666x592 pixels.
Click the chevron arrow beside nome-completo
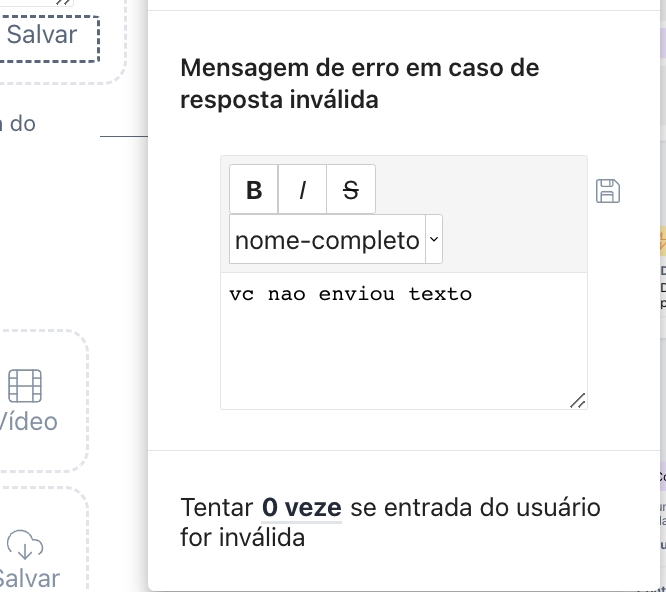click(x=433, y=240)
